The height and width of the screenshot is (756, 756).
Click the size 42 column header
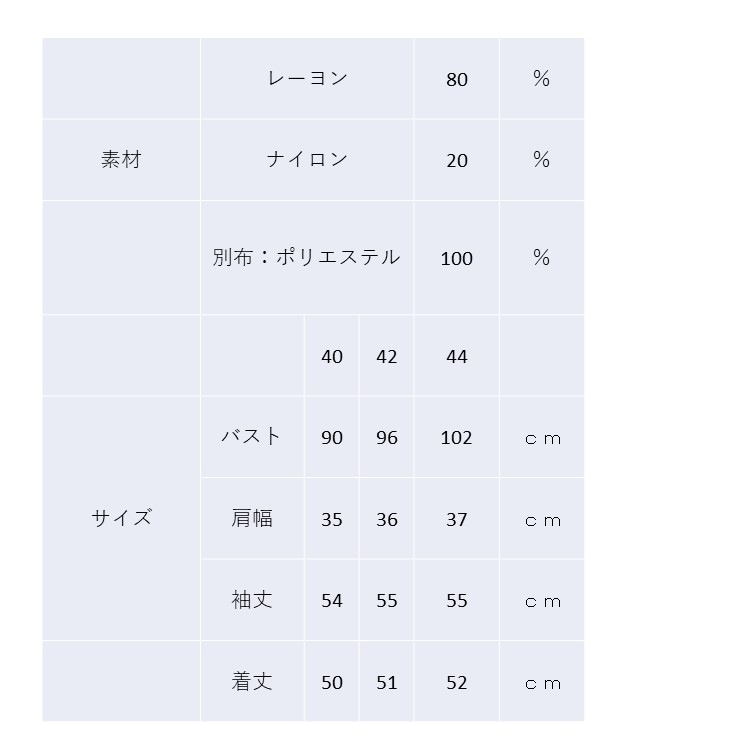(x=387, y=357)
